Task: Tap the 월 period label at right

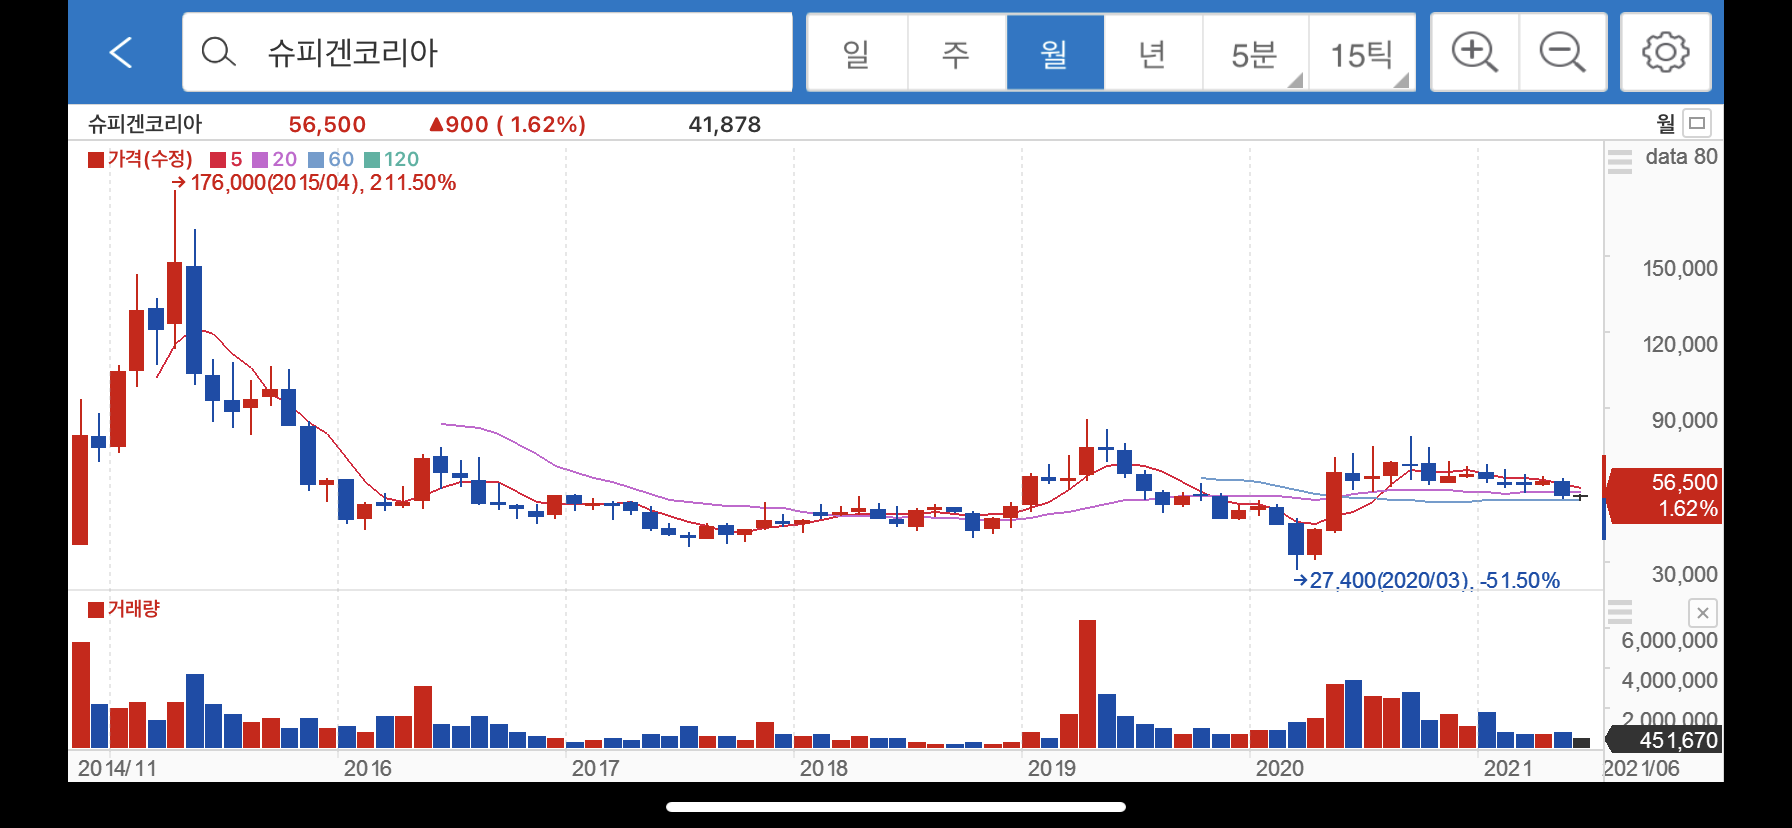Action: [x=1666, y=123]
